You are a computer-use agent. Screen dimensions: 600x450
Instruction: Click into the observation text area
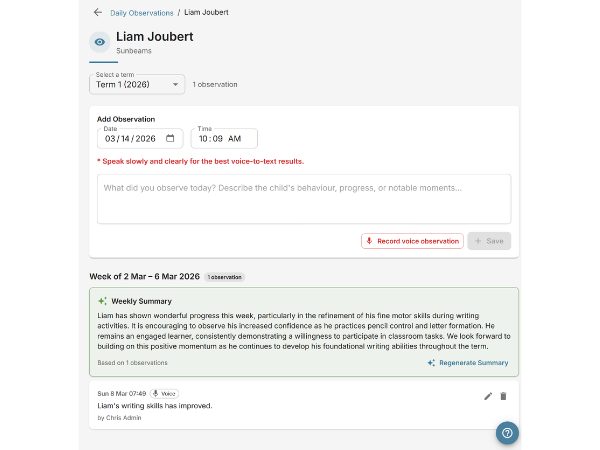click(303, 198)
